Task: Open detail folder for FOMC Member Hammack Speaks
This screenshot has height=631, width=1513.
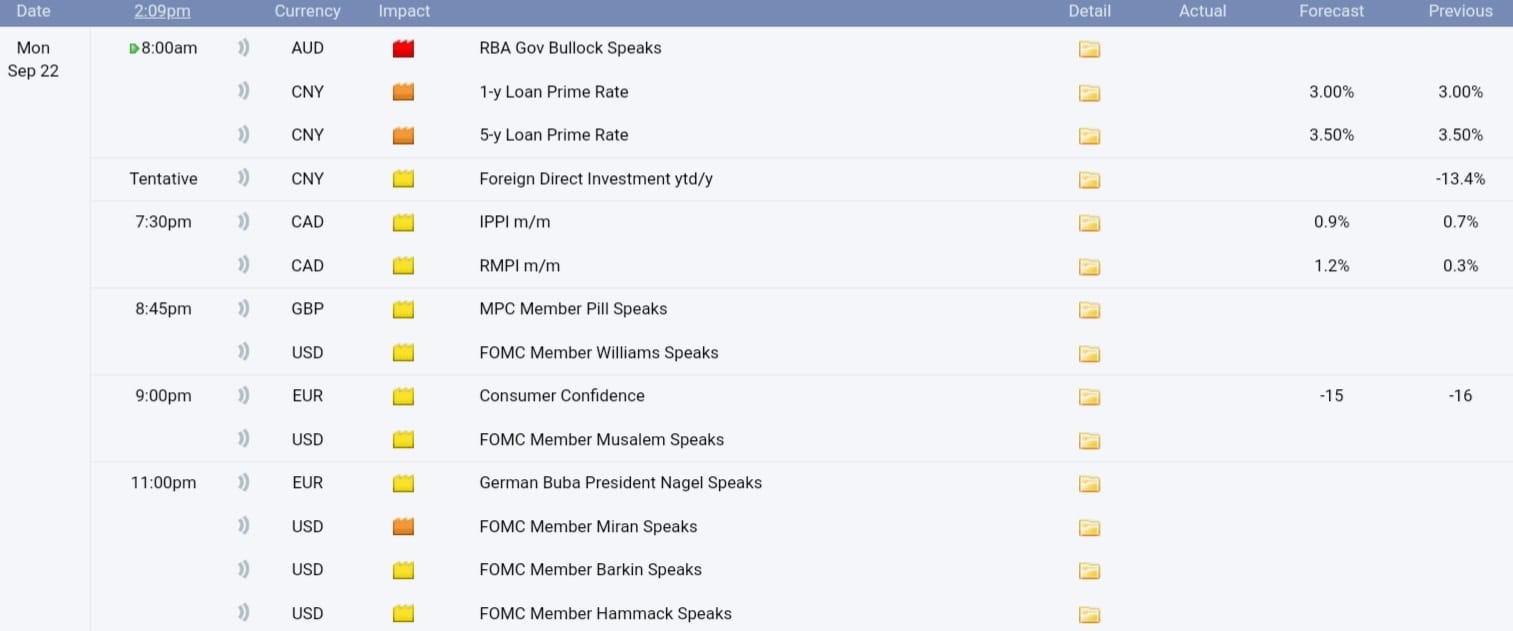Action: coord(1089,614)
